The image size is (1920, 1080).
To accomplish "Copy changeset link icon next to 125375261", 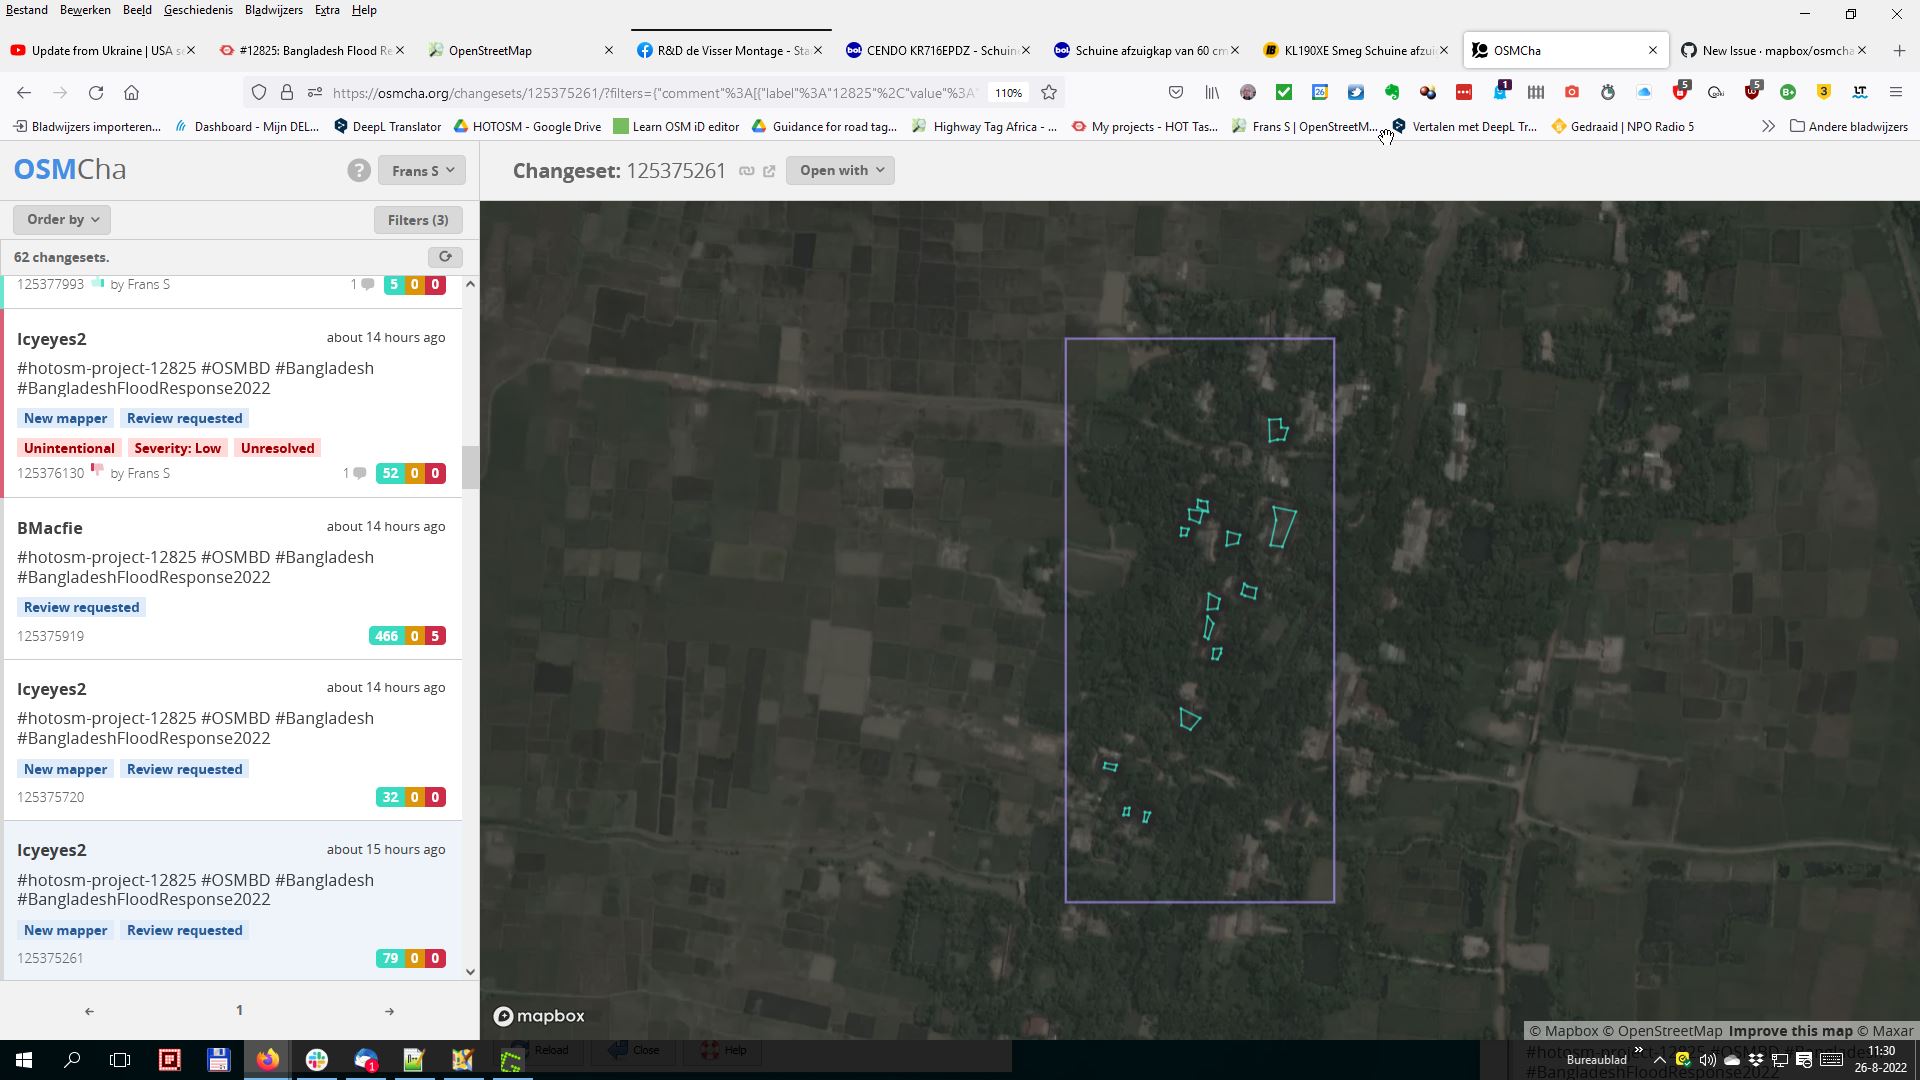I will [746, 171].
